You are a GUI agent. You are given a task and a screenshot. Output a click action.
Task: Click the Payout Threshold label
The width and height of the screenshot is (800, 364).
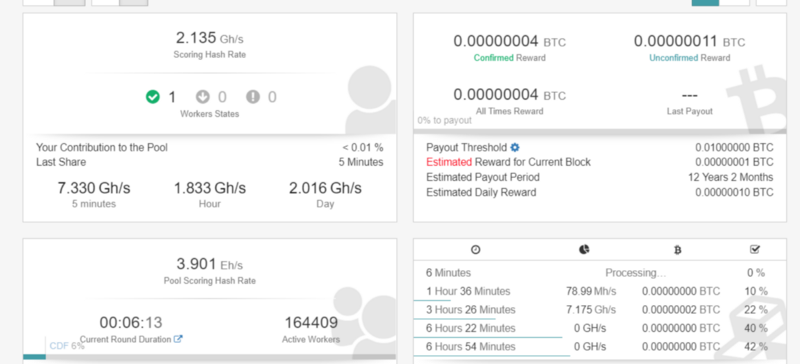tap(466, 148)
